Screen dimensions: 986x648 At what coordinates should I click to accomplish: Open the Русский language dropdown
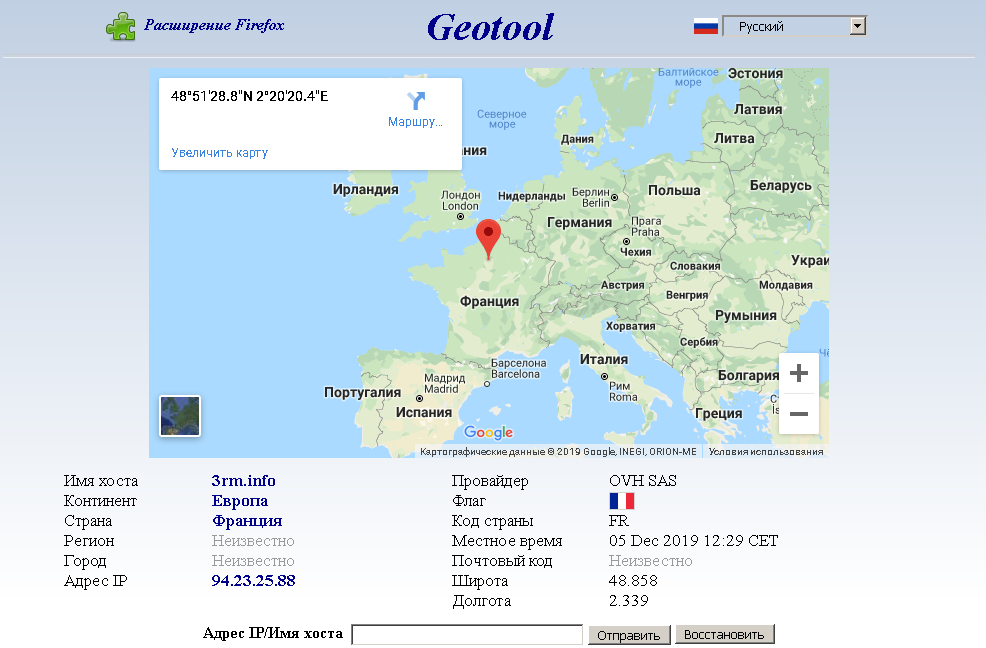click(x=793, y=27)
